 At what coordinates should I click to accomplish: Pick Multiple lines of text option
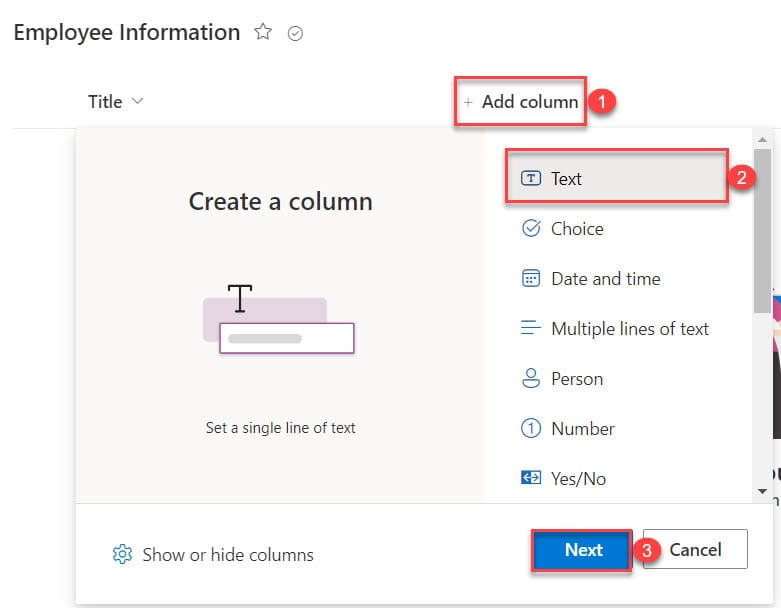pos(617,329)
